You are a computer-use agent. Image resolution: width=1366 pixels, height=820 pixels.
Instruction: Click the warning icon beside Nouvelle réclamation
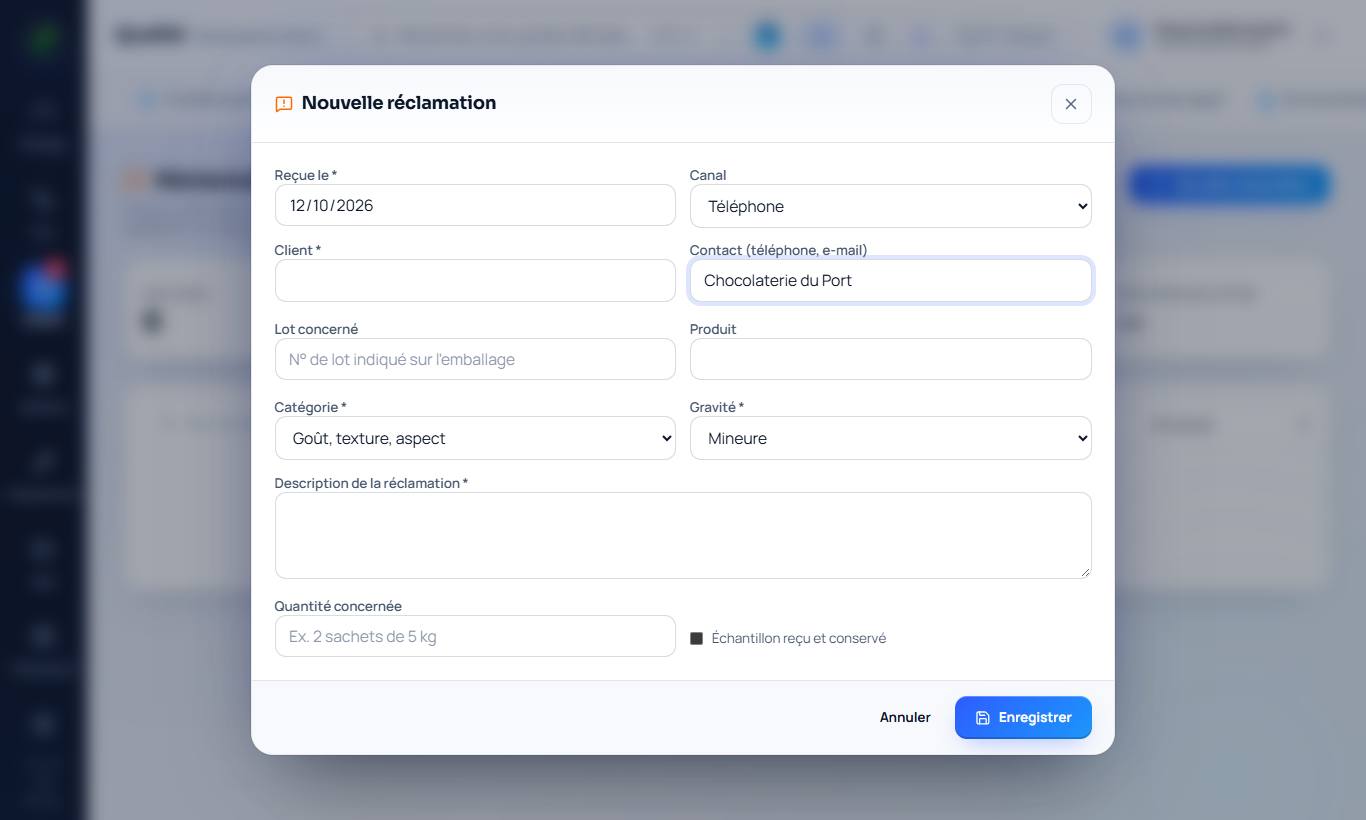(284, 104)
